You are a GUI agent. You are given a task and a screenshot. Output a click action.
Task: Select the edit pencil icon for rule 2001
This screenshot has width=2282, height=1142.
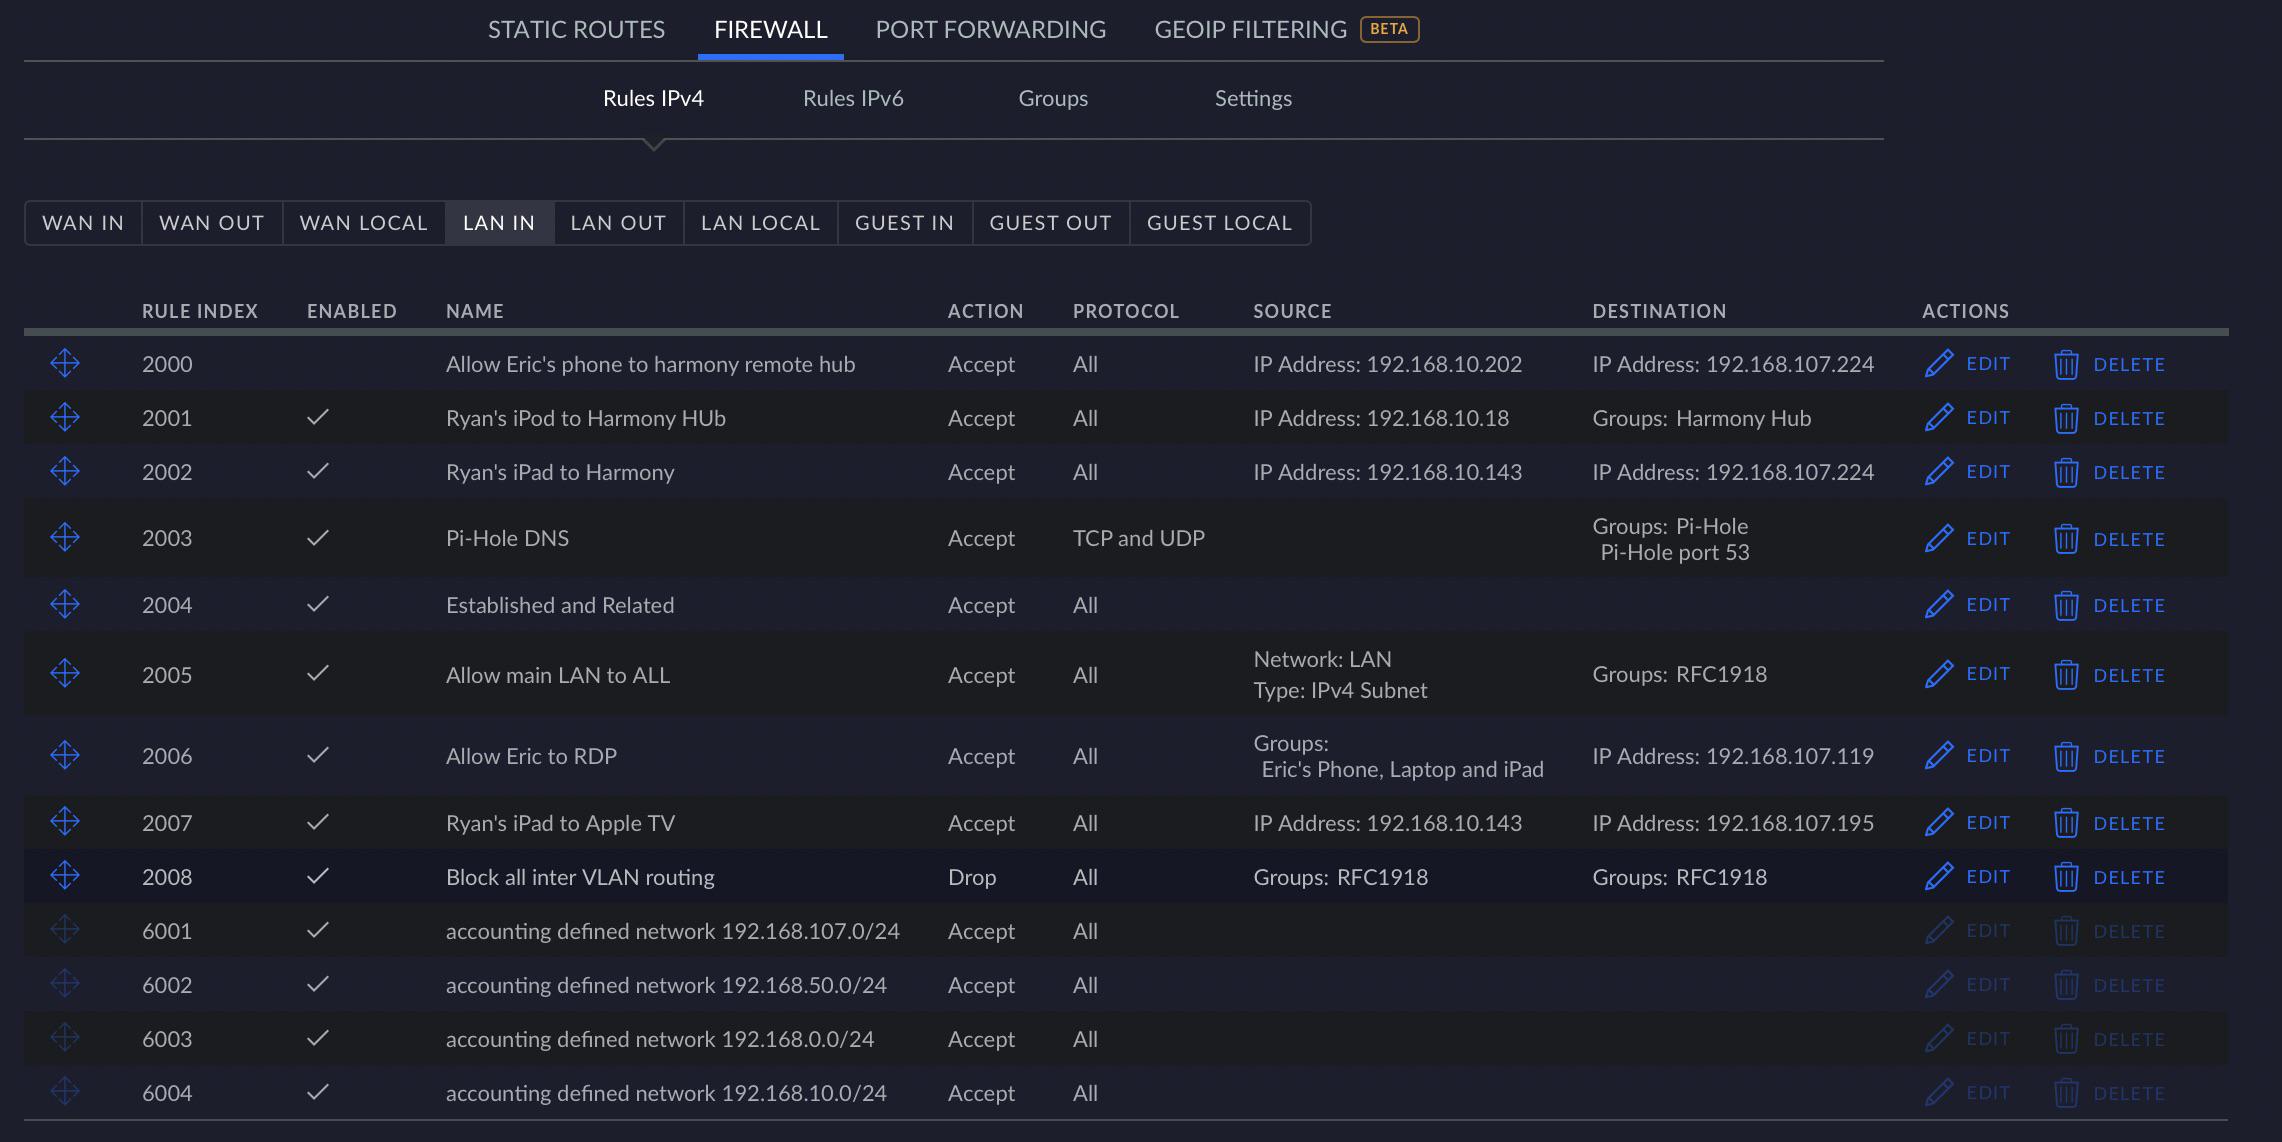(1940, 417)
